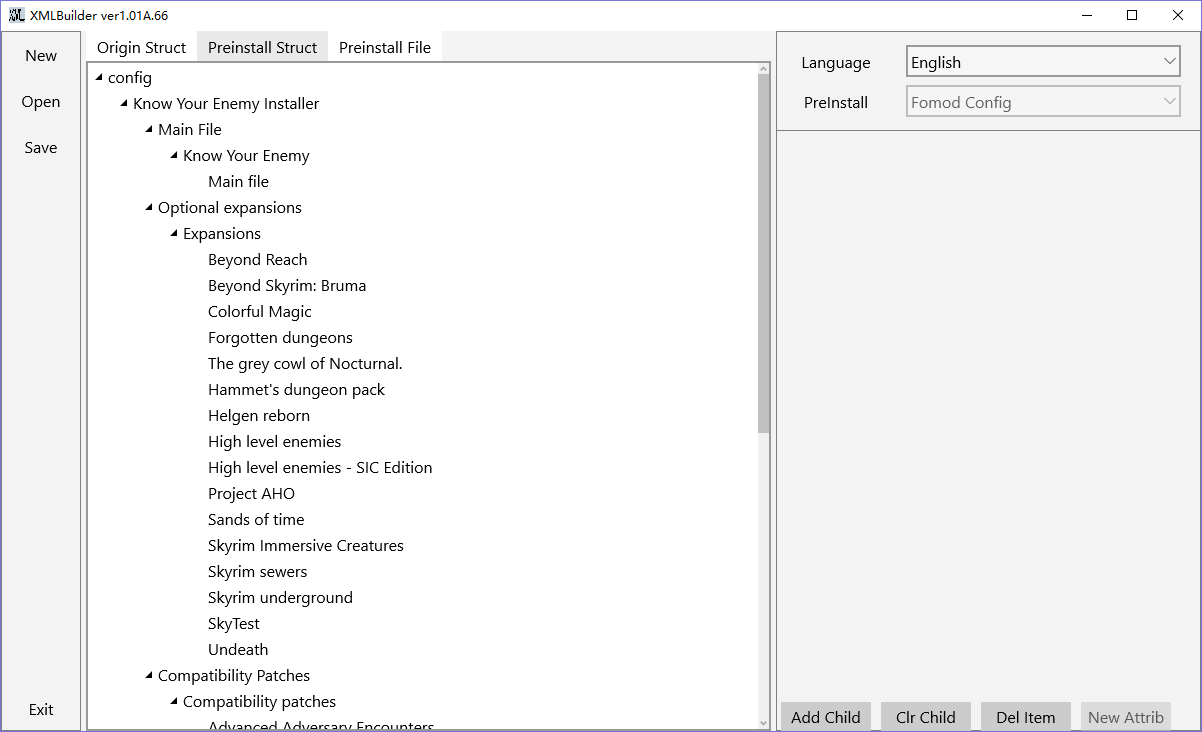Click the Open button
Image resolution: width=1202 pixels, height=732 pixels.
point(41,102)
